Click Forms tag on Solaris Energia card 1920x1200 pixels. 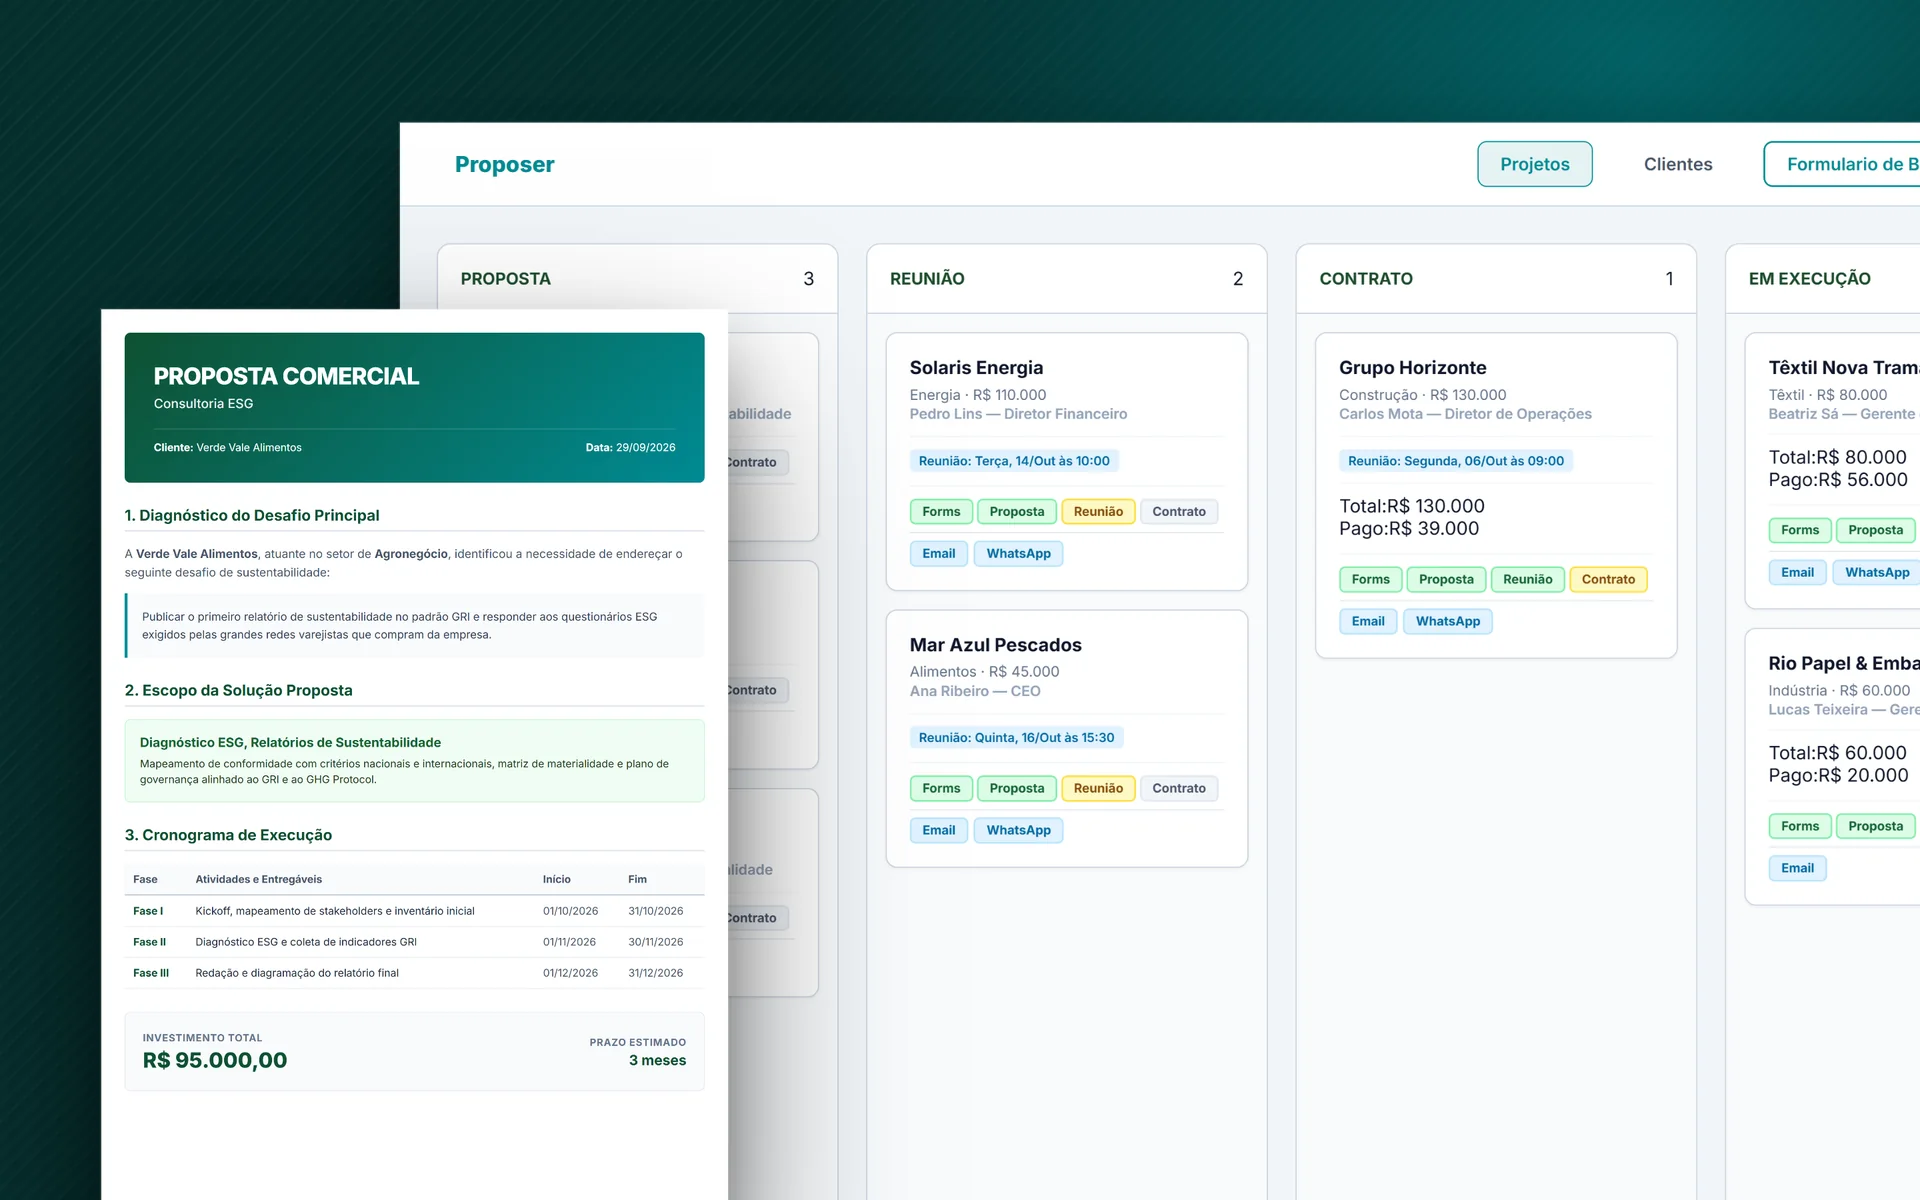941,511
